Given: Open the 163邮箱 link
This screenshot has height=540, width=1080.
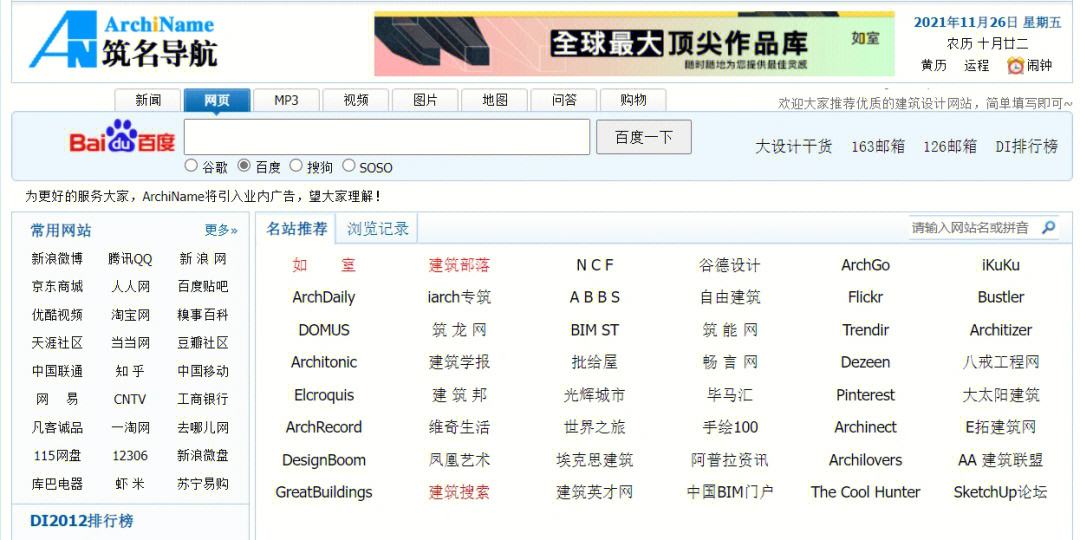Looking at the screenshot, I should 878,146.
